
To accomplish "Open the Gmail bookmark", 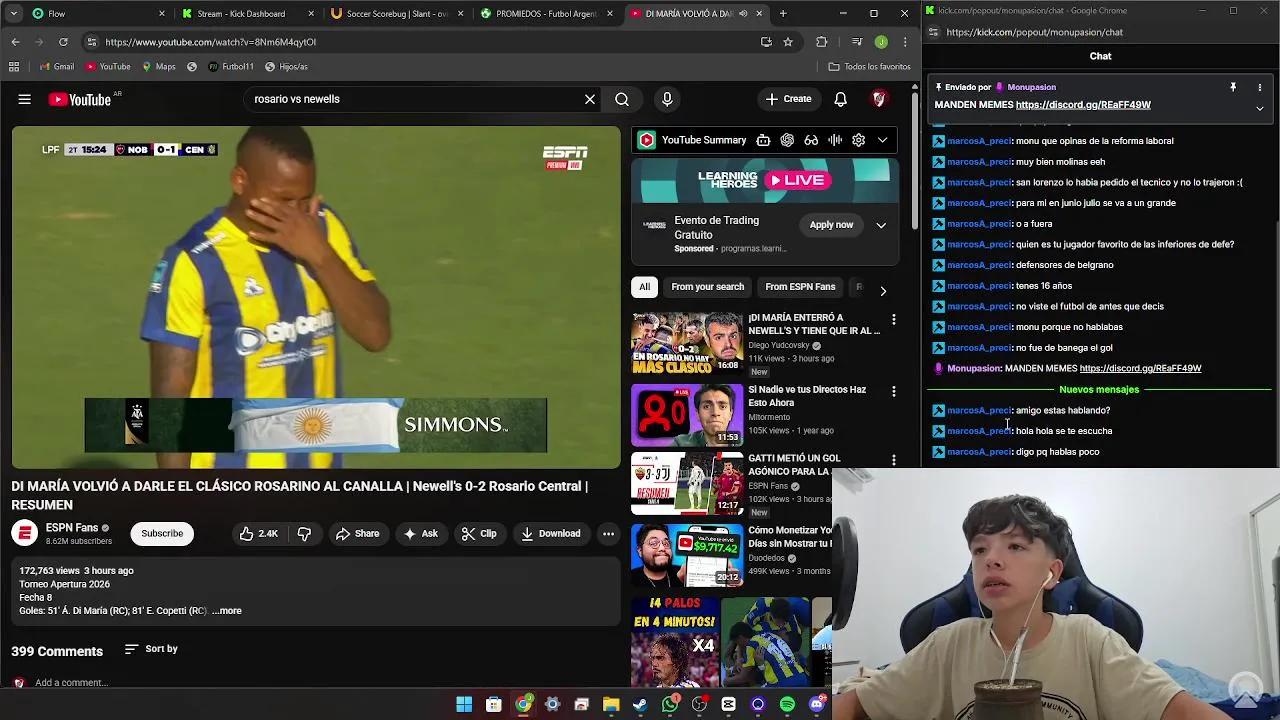I will pyautogui.click(x=57, y=67).
